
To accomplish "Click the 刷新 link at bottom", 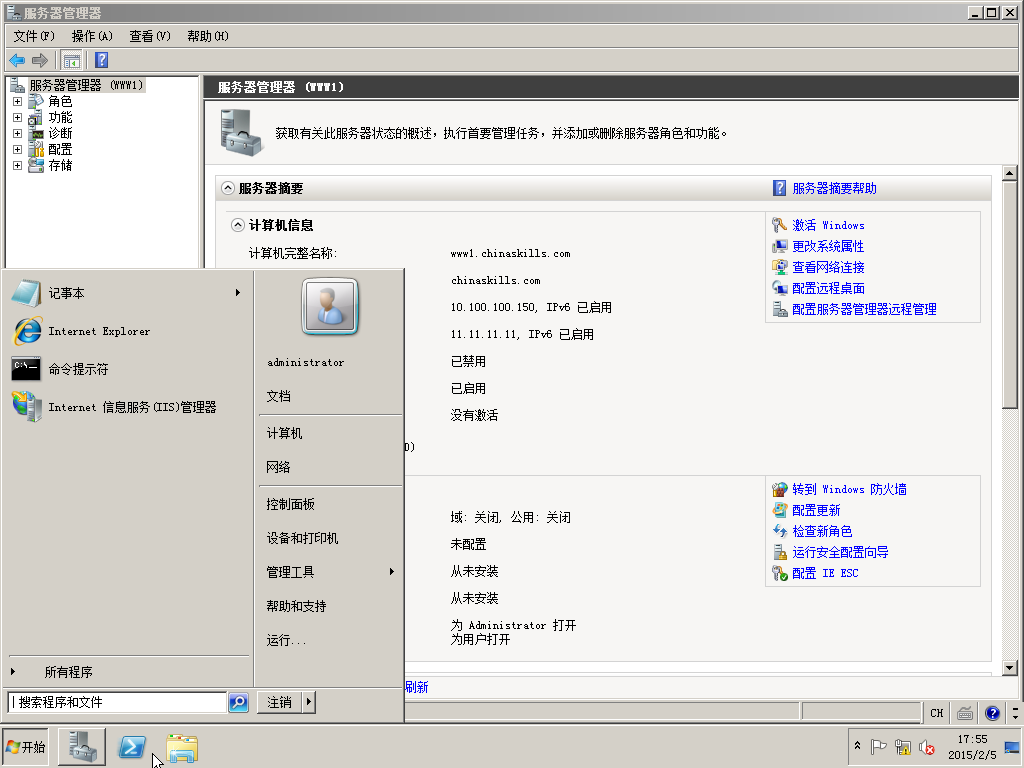I will pyautogui.click(x=417, y=687).
